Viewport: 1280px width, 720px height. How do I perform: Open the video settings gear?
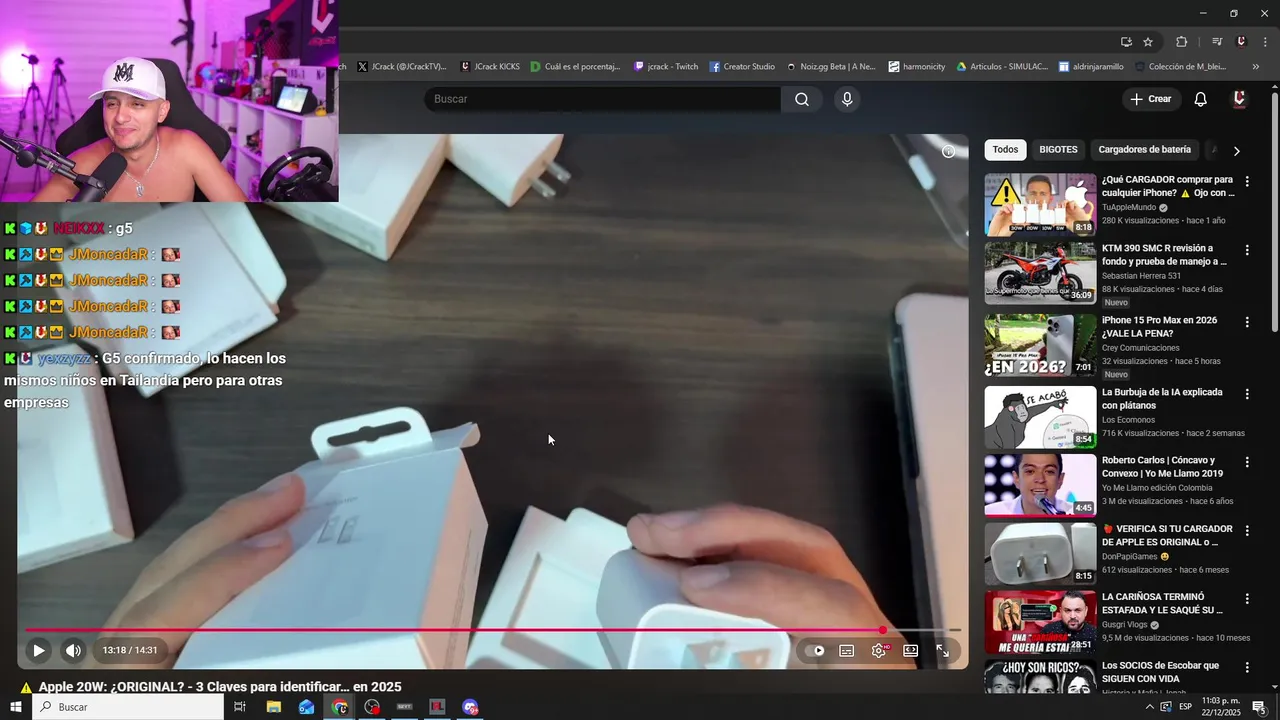click(x=879, y=650)
